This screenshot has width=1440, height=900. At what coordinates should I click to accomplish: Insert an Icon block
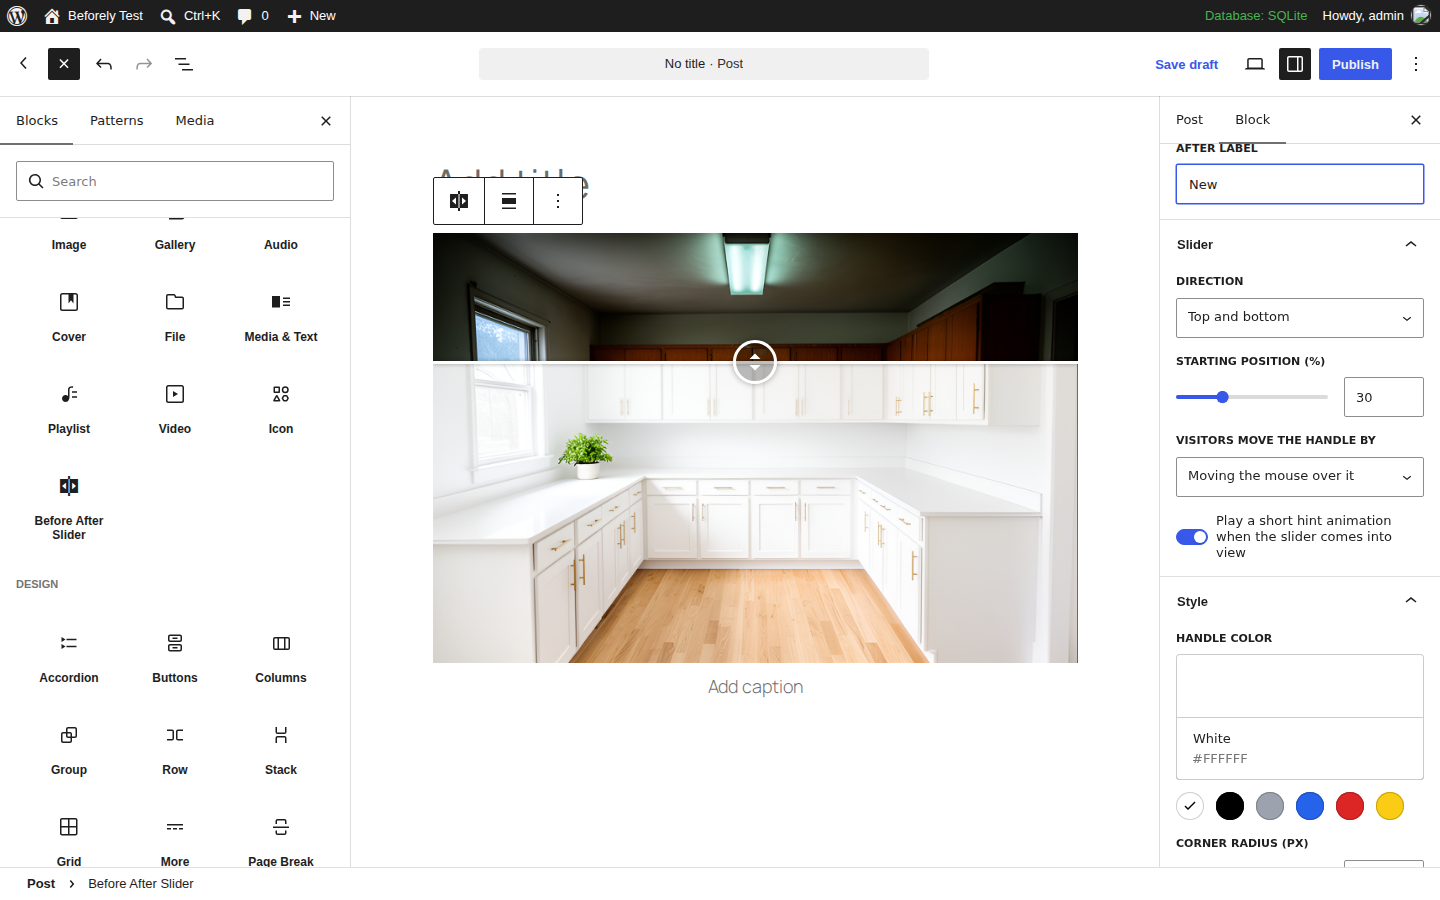[281, 408]
